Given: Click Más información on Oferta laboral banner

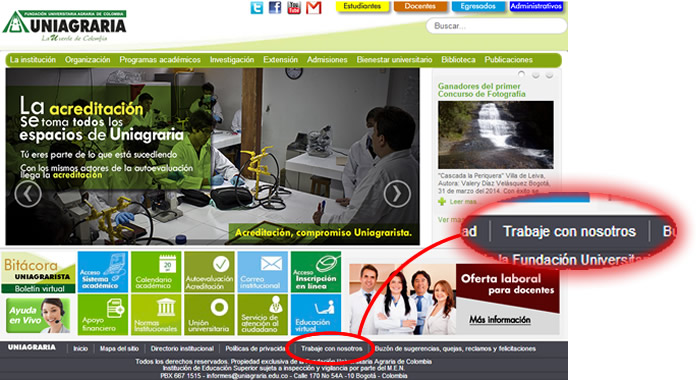Looking at the screenshot, I should click(x=500, y=320).
